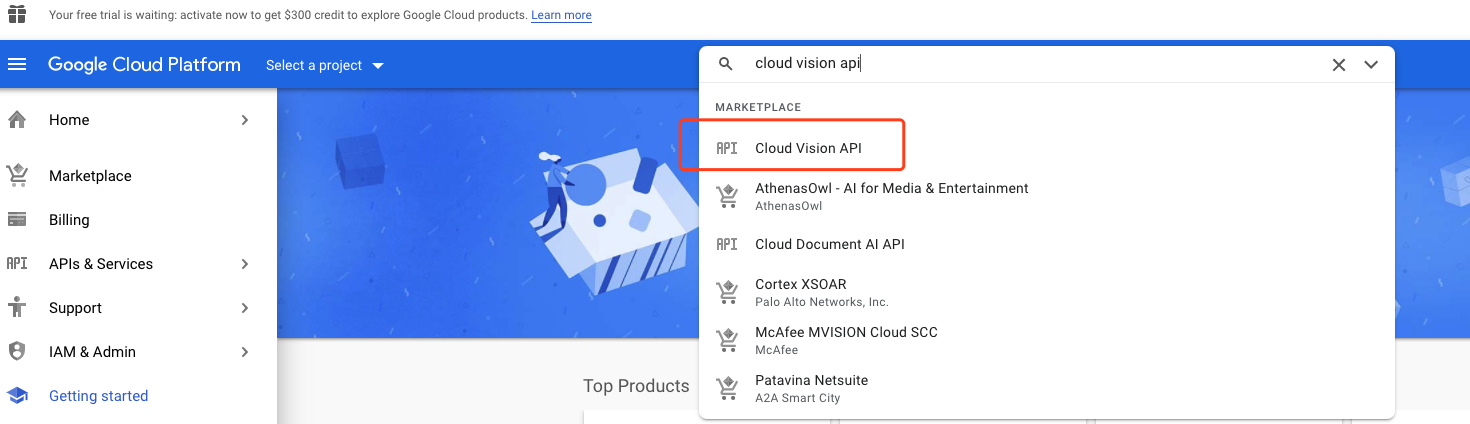The image size is (1470, 424).
Task: Open the Select a project dropdown
Action: coord(325,65)
